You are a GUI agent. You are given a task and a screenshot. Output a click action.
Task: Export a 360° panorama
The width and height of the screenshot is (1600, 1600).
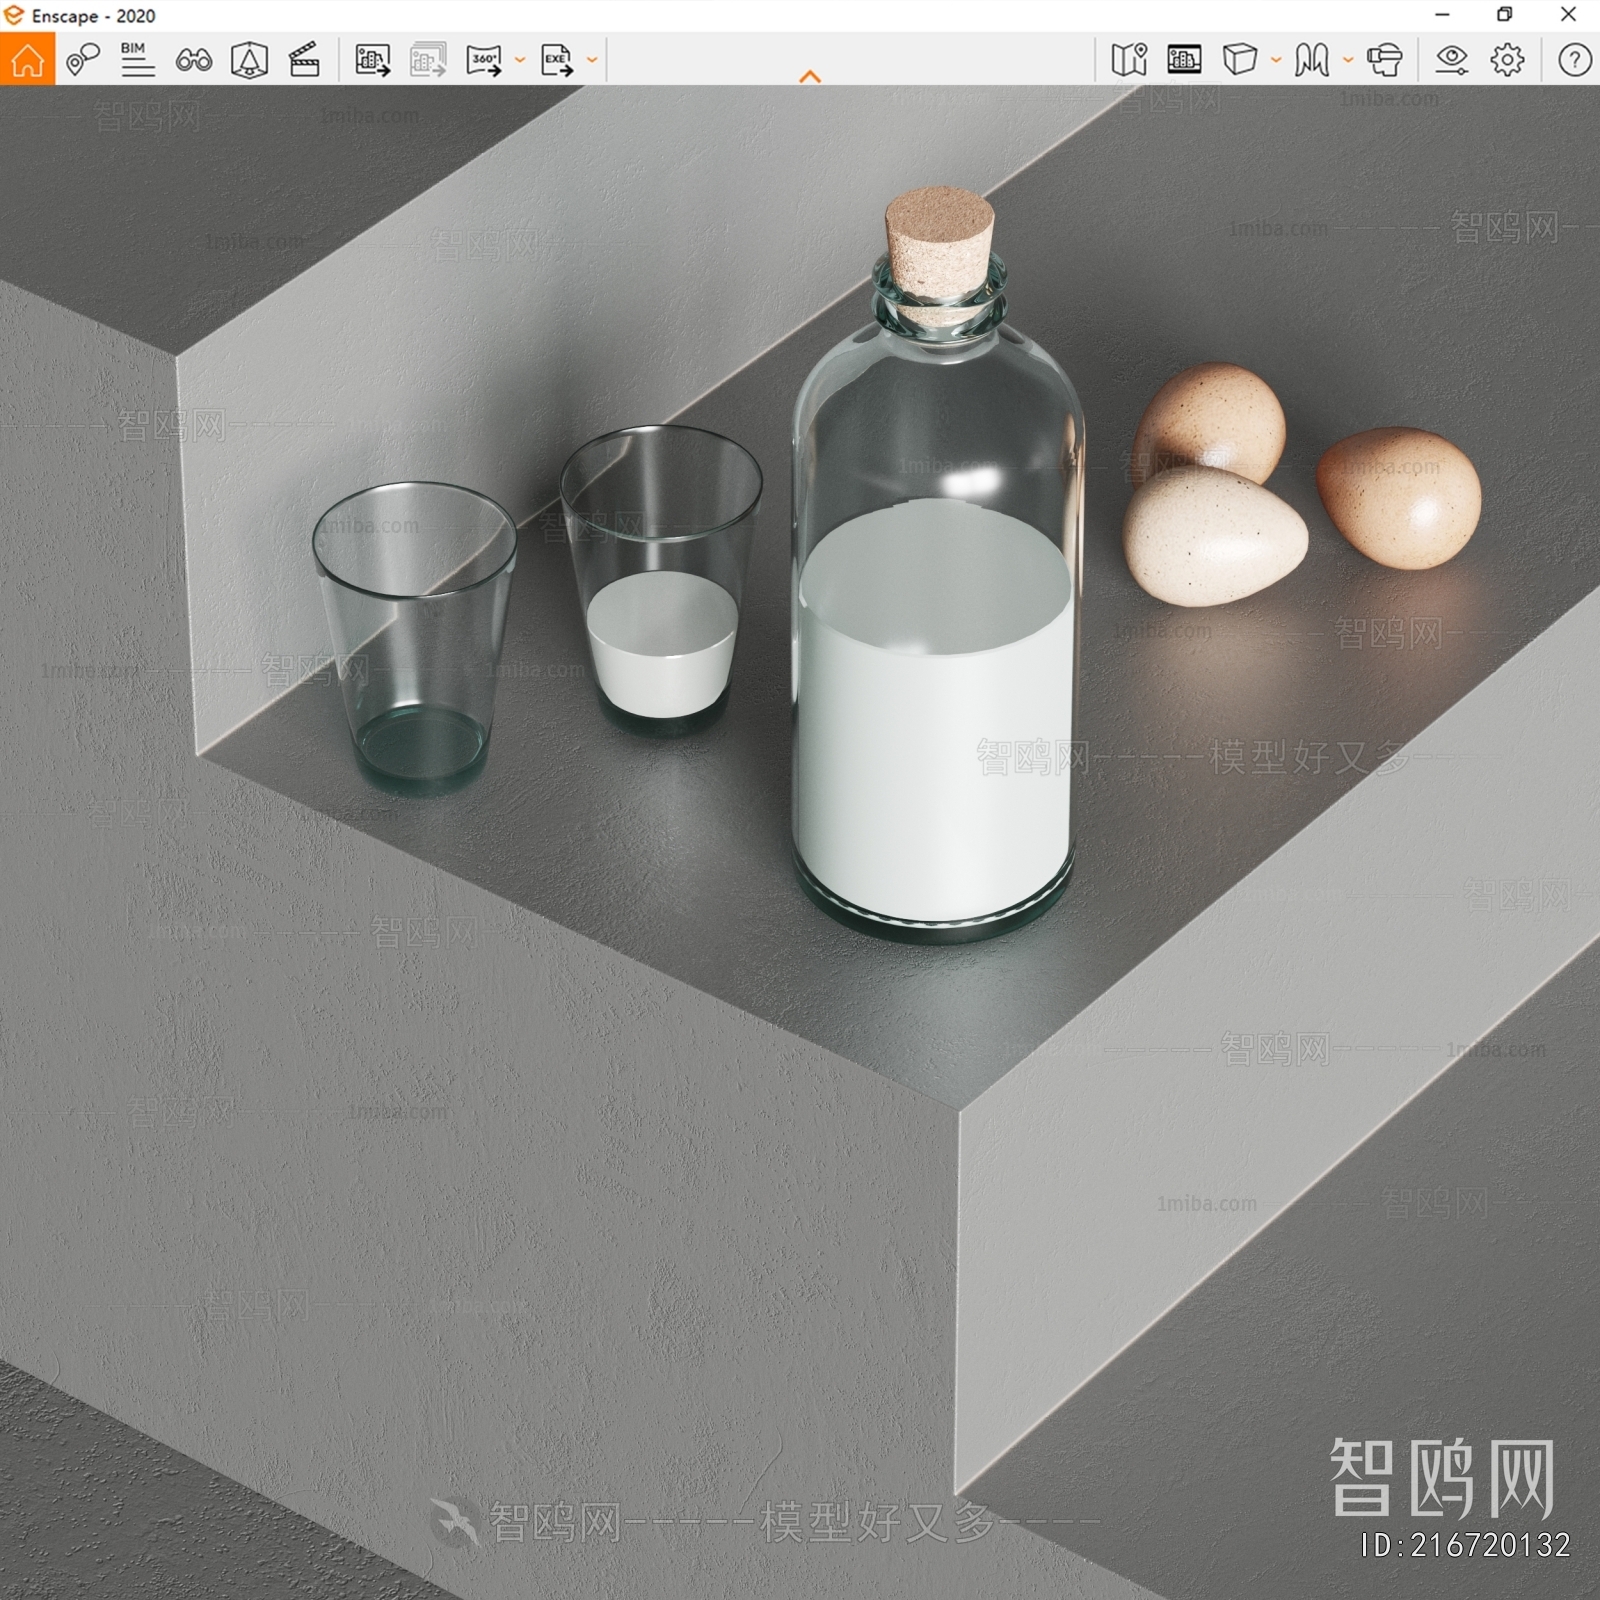pyautogui.click(x=484, y=60)
